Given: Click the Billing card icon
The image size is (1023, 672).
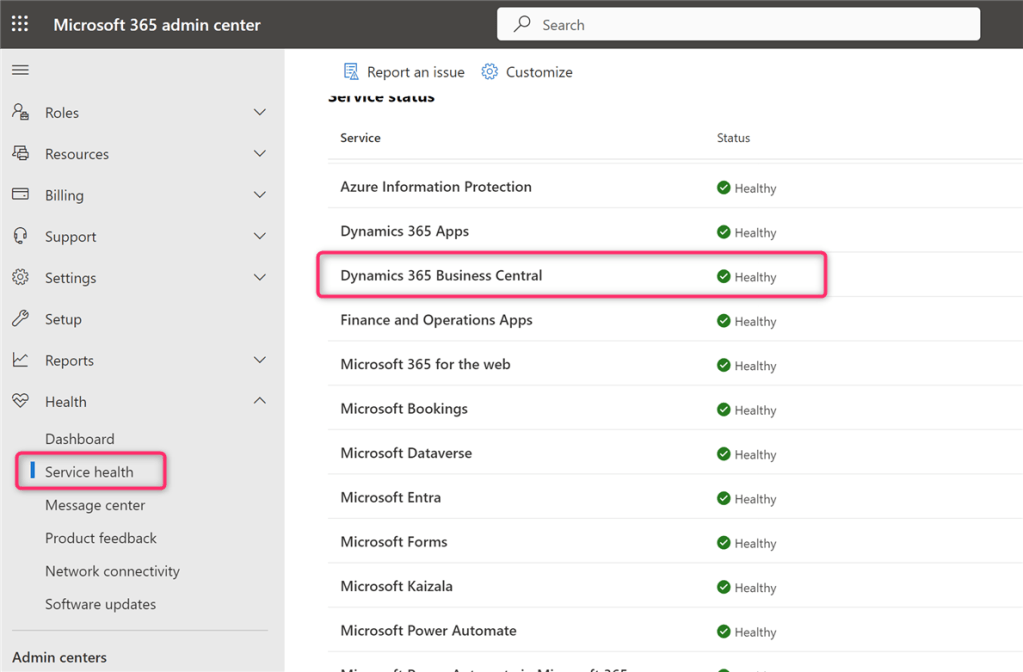Looking at the screenshot, I should click(x=20, y=195).
